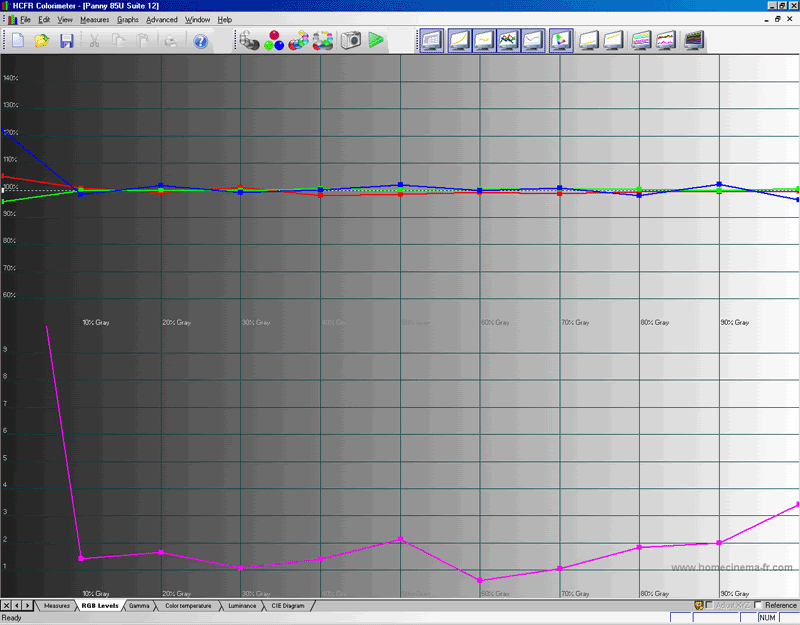Open the Measures menu
Image resolution: width=800 pixels, height=625 pixels.
tap(94, 20)
